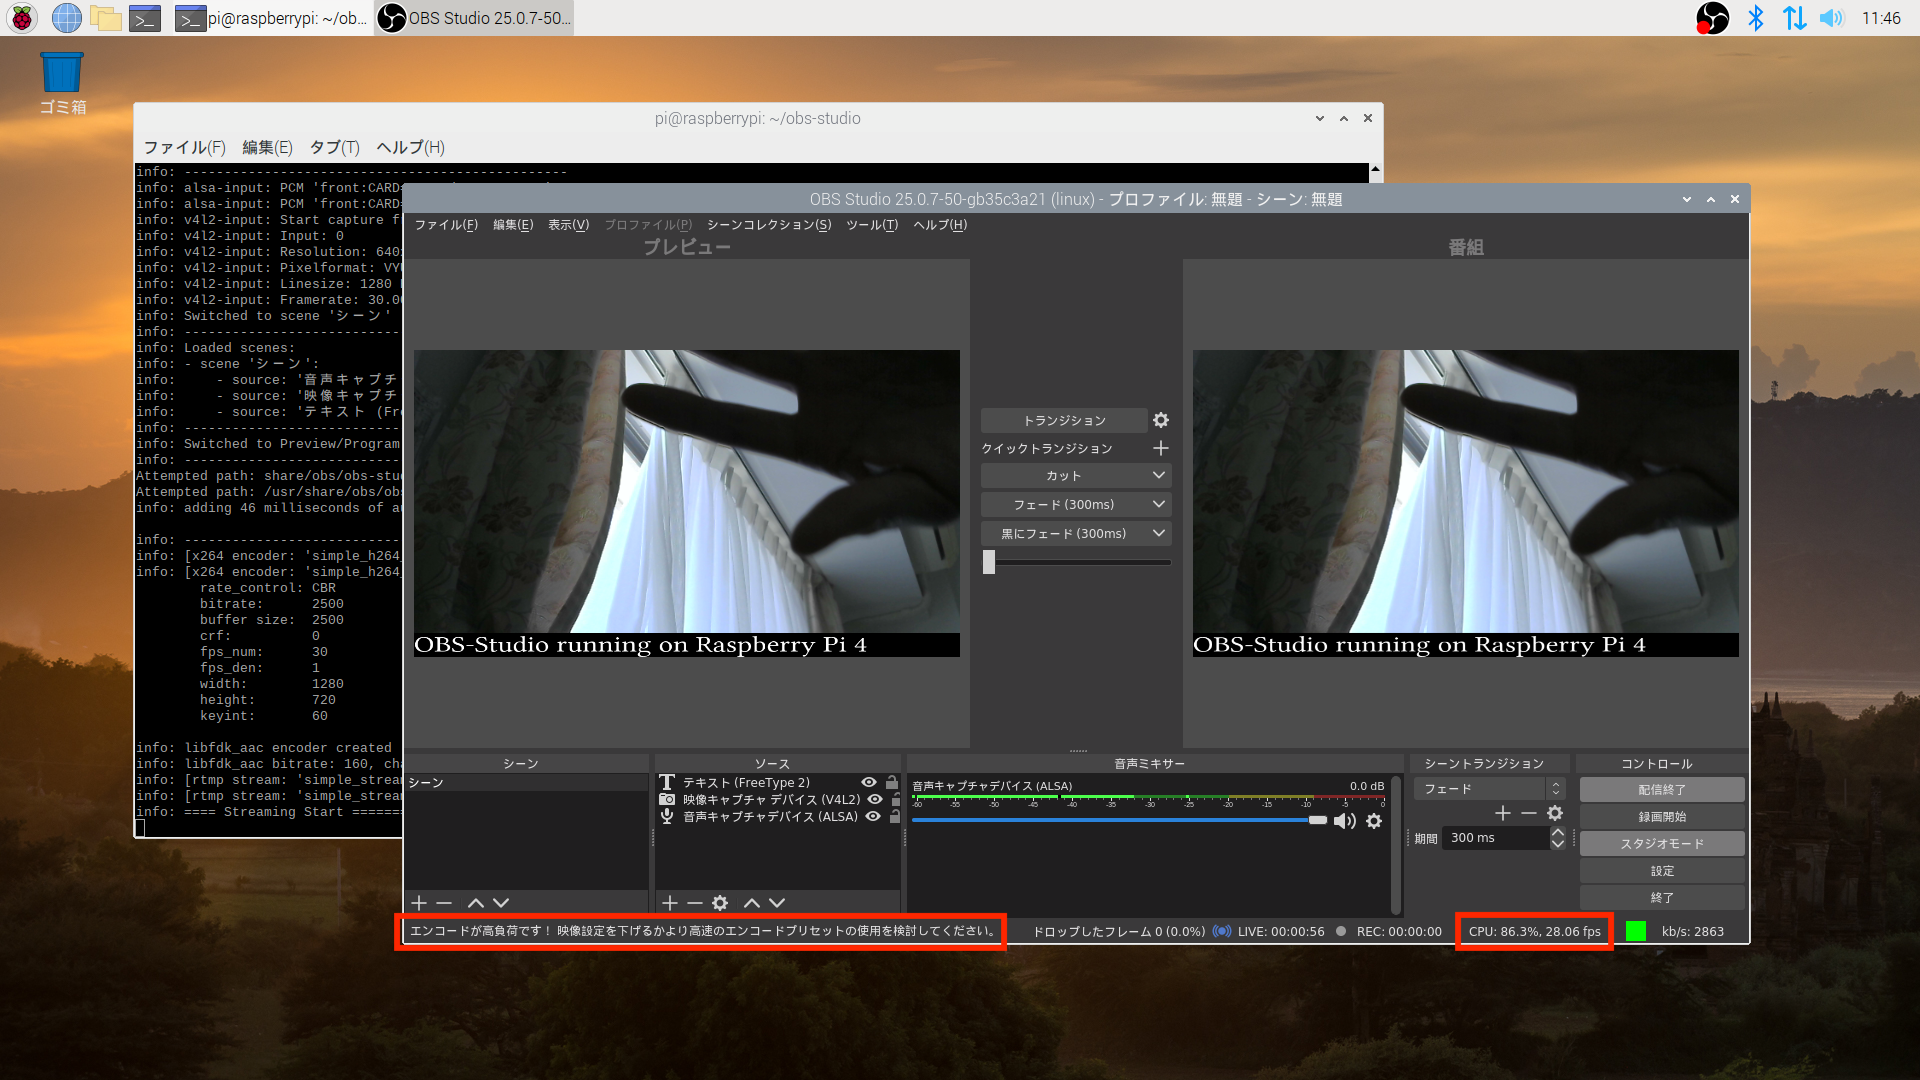This screenshot has width=1920, height=1080.
Task: Mute the ALSA audio with the speaker icon
Action: [1345, 821]
